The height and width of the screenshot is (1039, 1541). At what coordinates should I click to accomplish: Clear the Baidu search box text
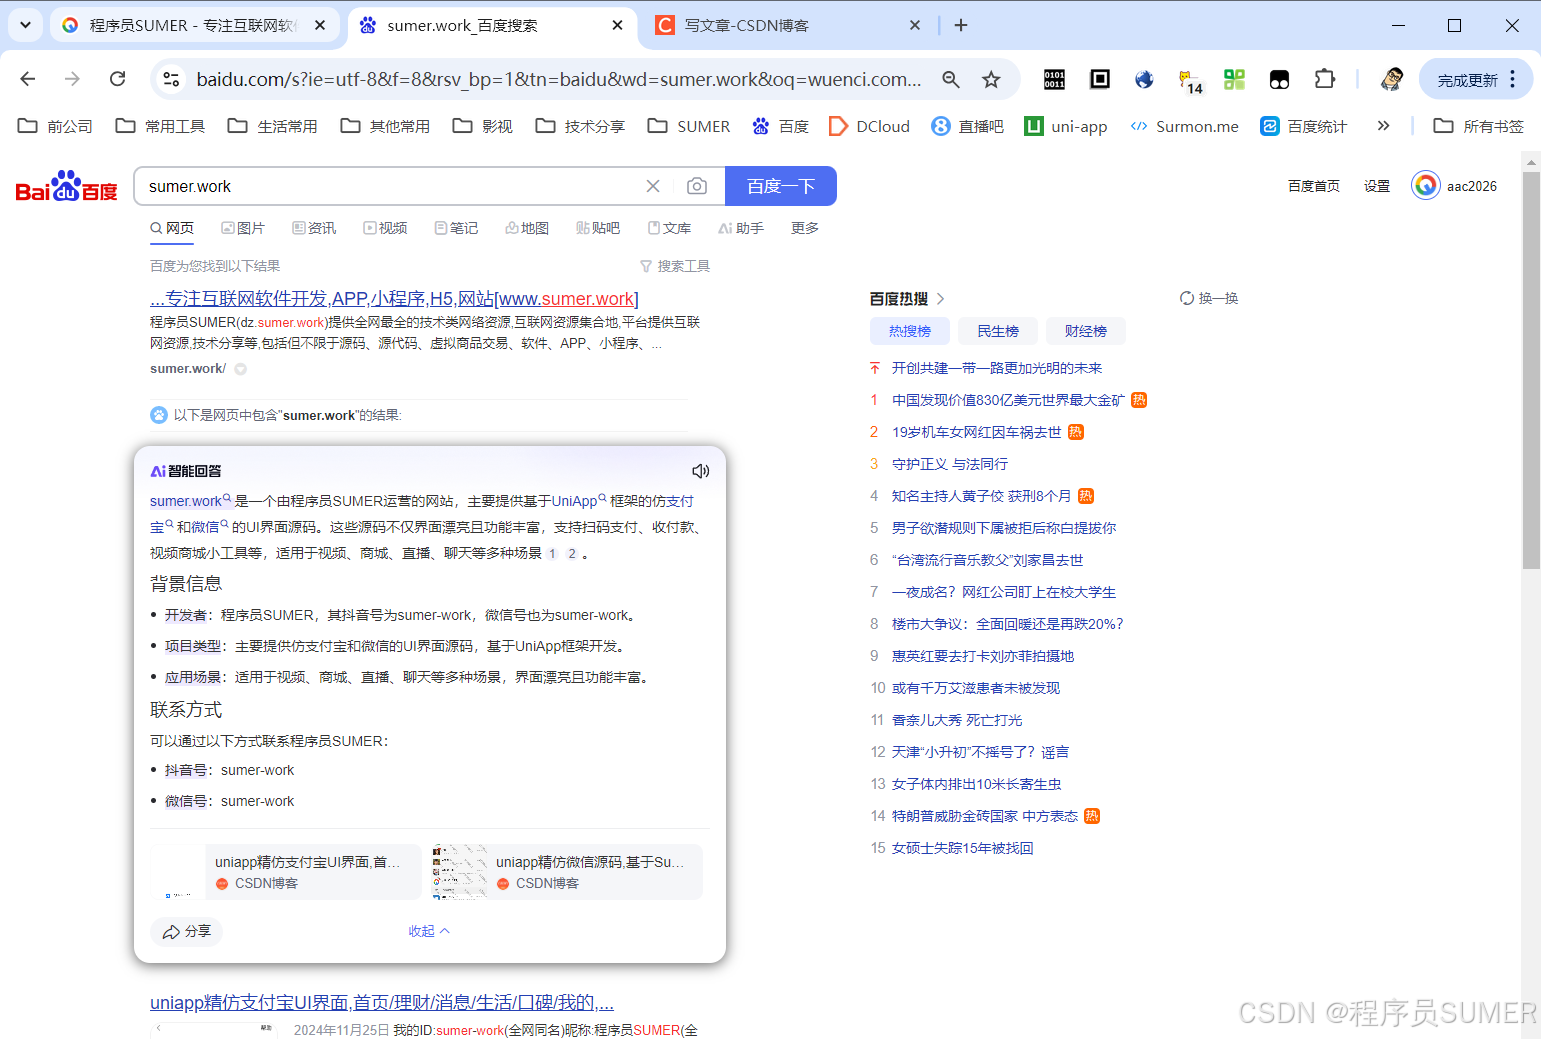click(653, 186)
